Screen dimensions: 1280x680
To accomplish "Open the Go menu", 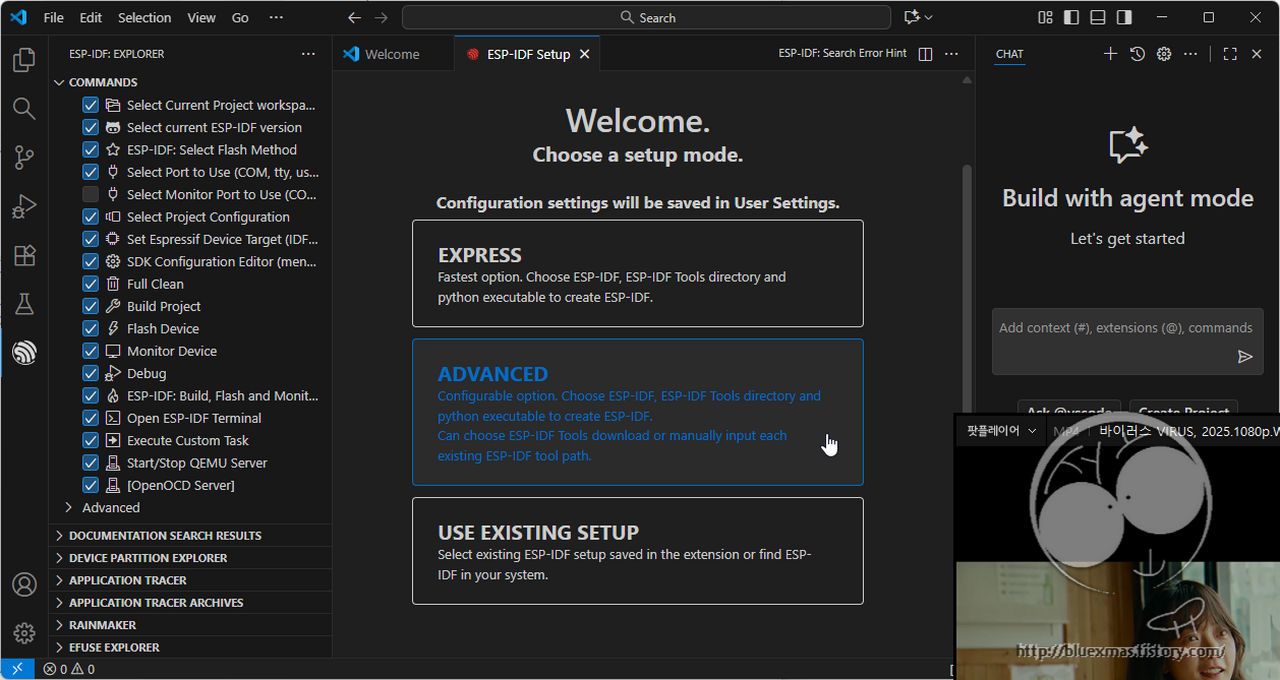I will click(x=240, y=17).
